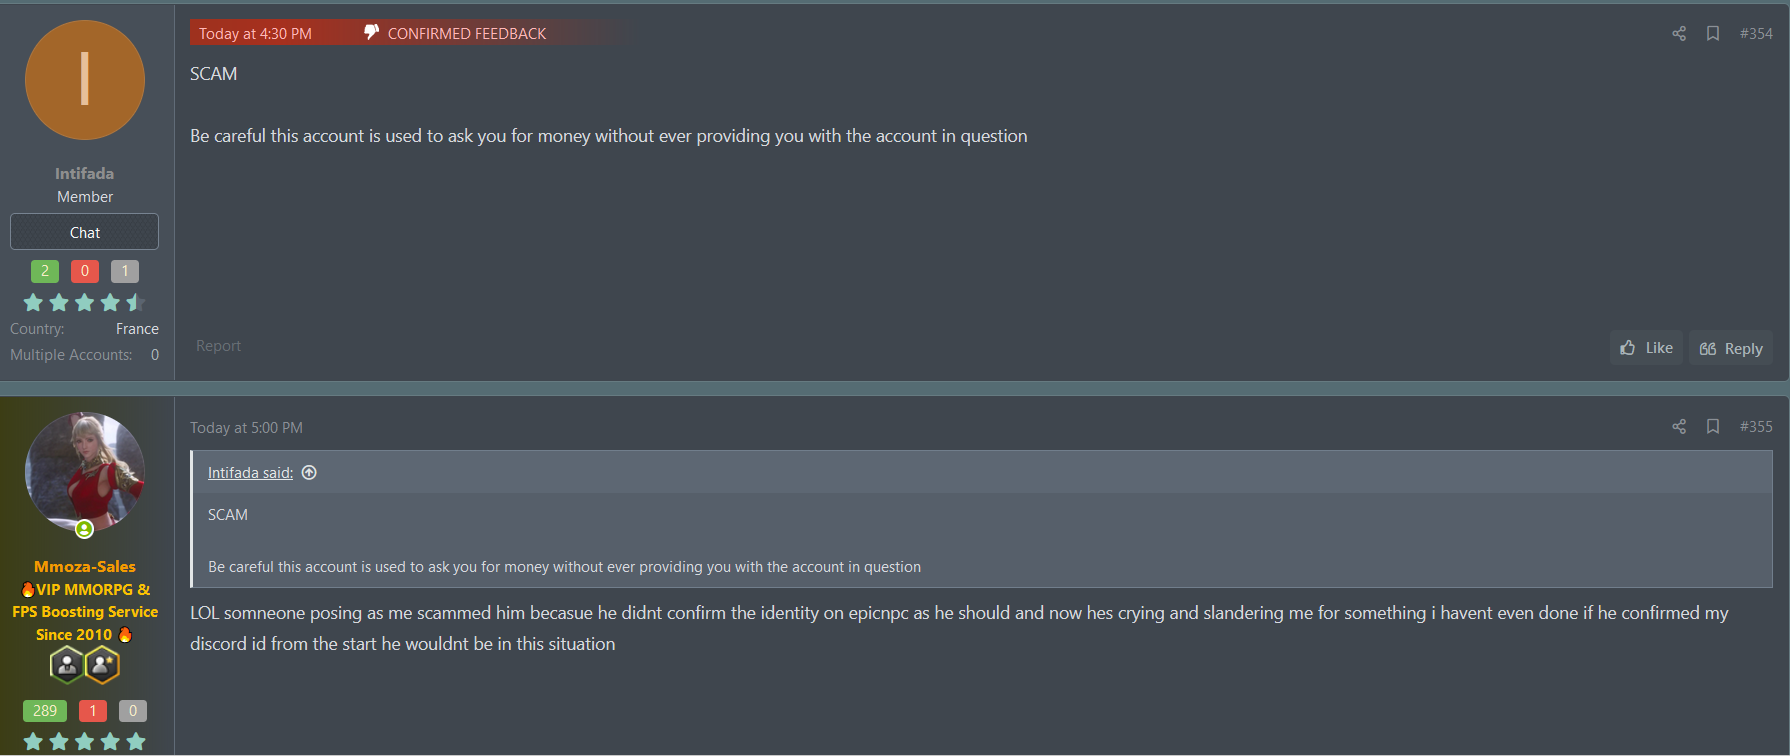View Mmoza-Sales 289 positive feedback

click(45, 711)
